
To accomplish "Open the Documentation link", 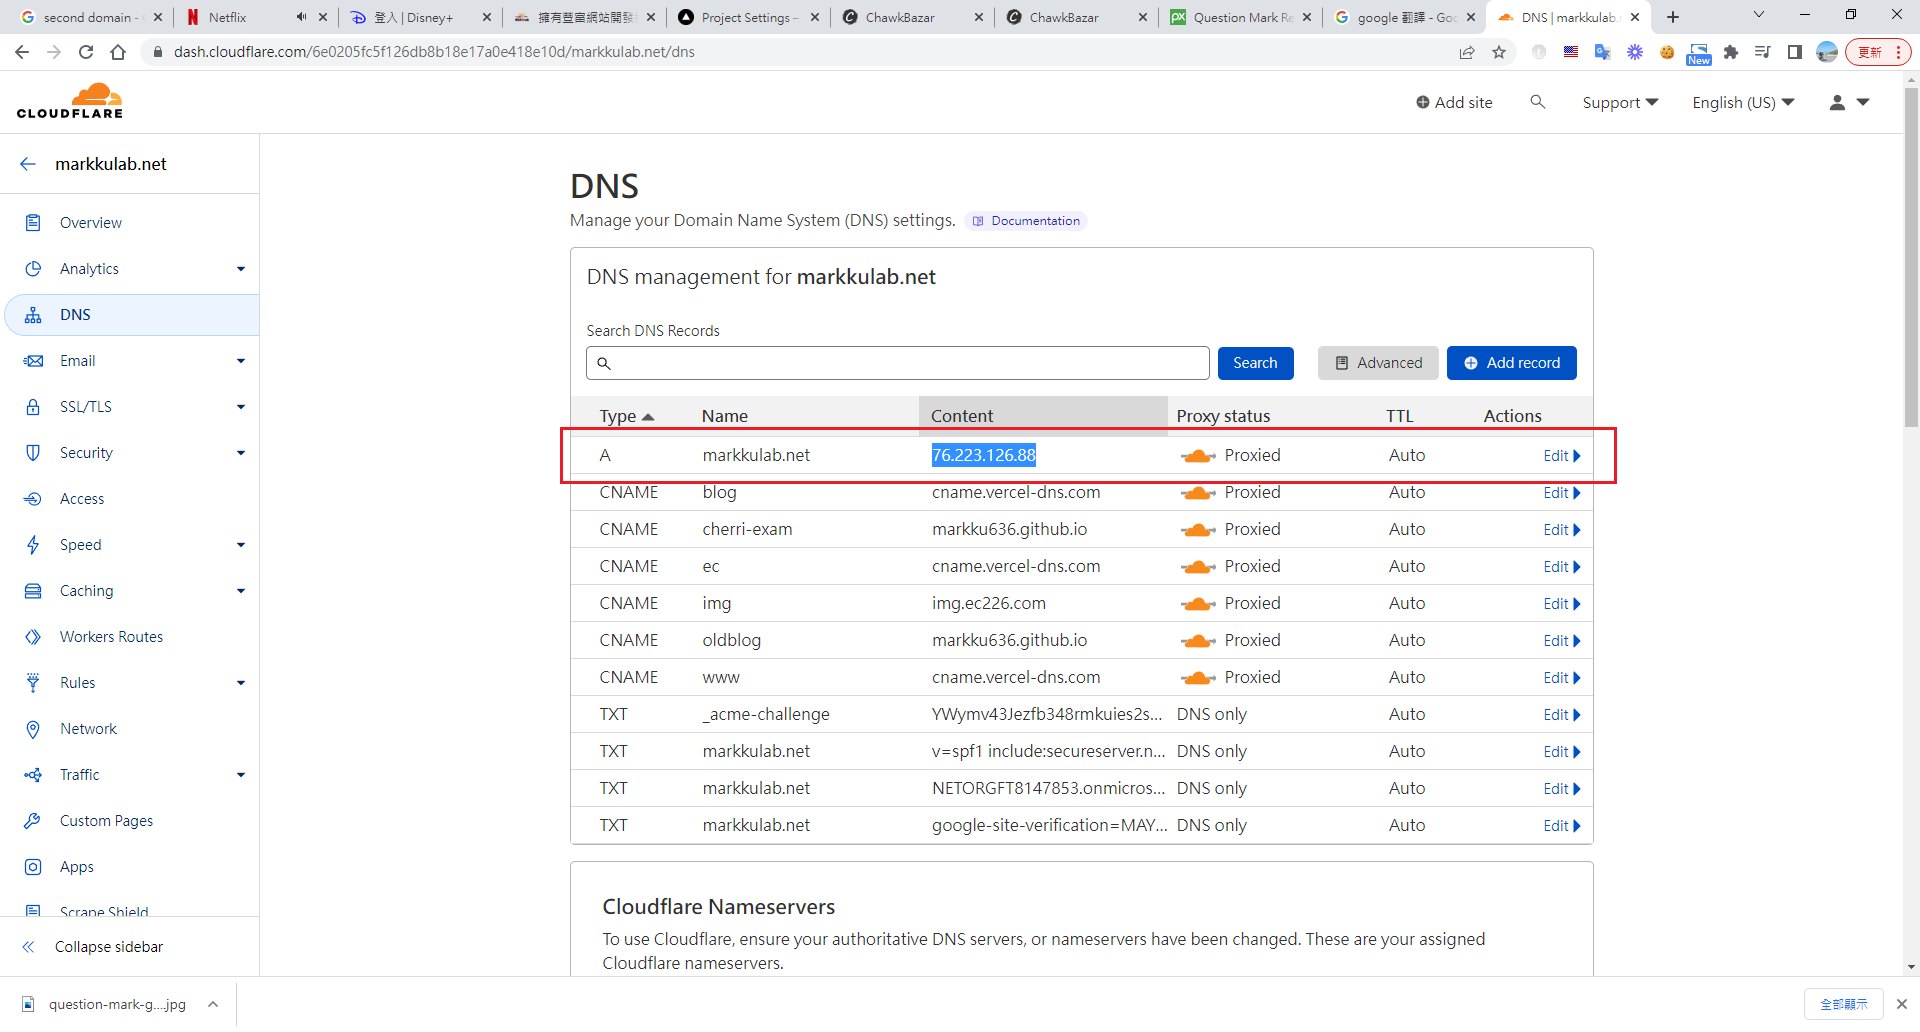I will 1034,221.
